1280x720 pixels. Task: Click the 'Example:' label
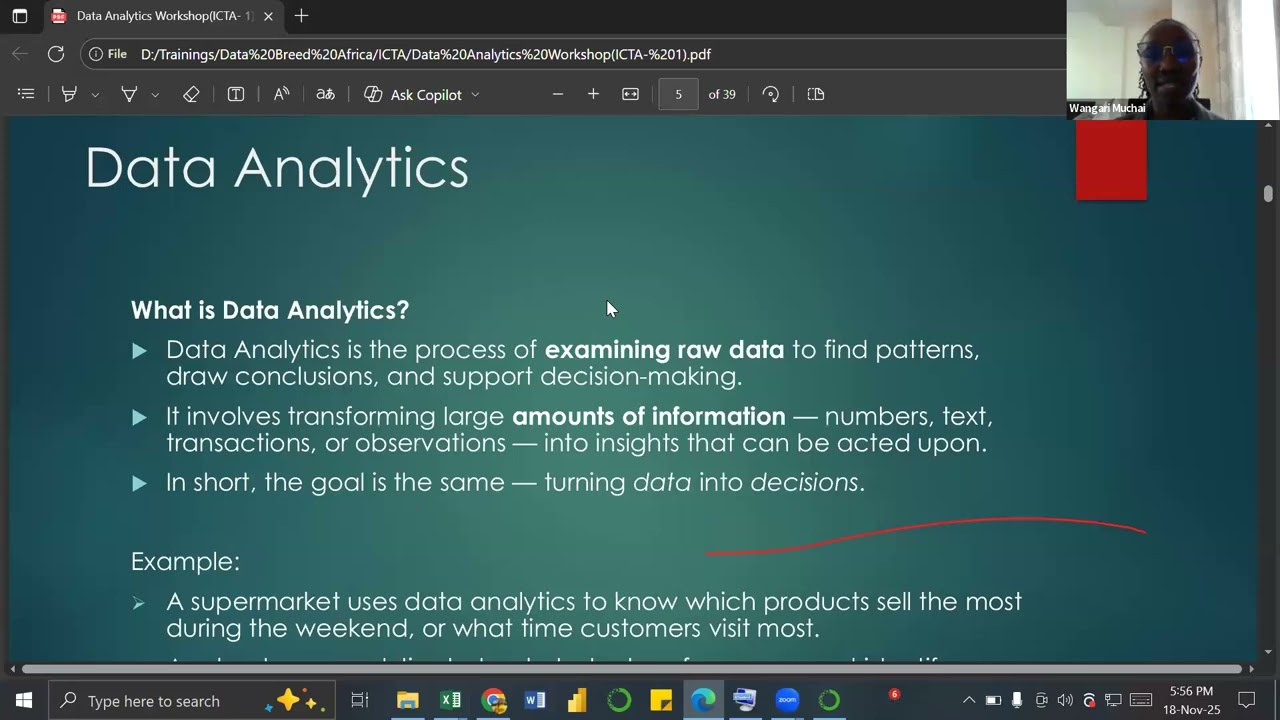tap(185, 561)
